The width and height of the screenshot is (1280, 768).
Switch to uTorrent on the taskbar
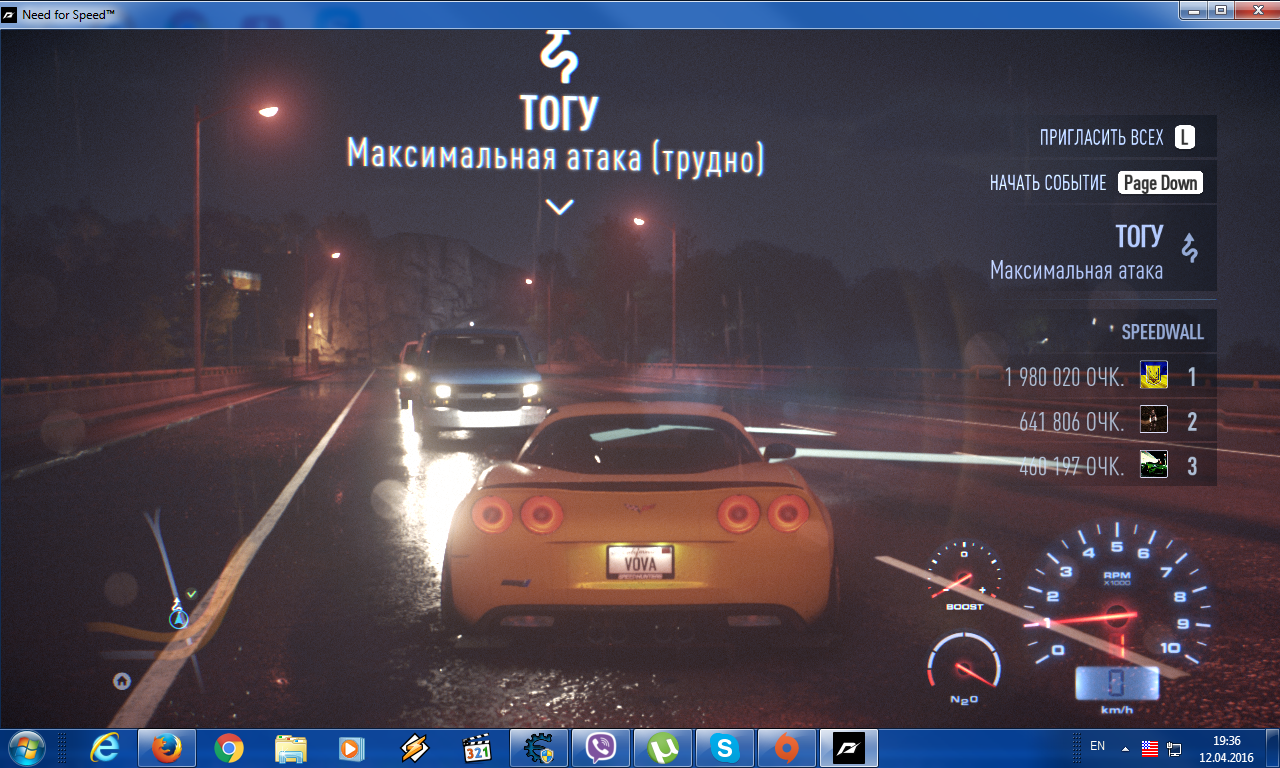pyautogui.click(x=662, y=747)
